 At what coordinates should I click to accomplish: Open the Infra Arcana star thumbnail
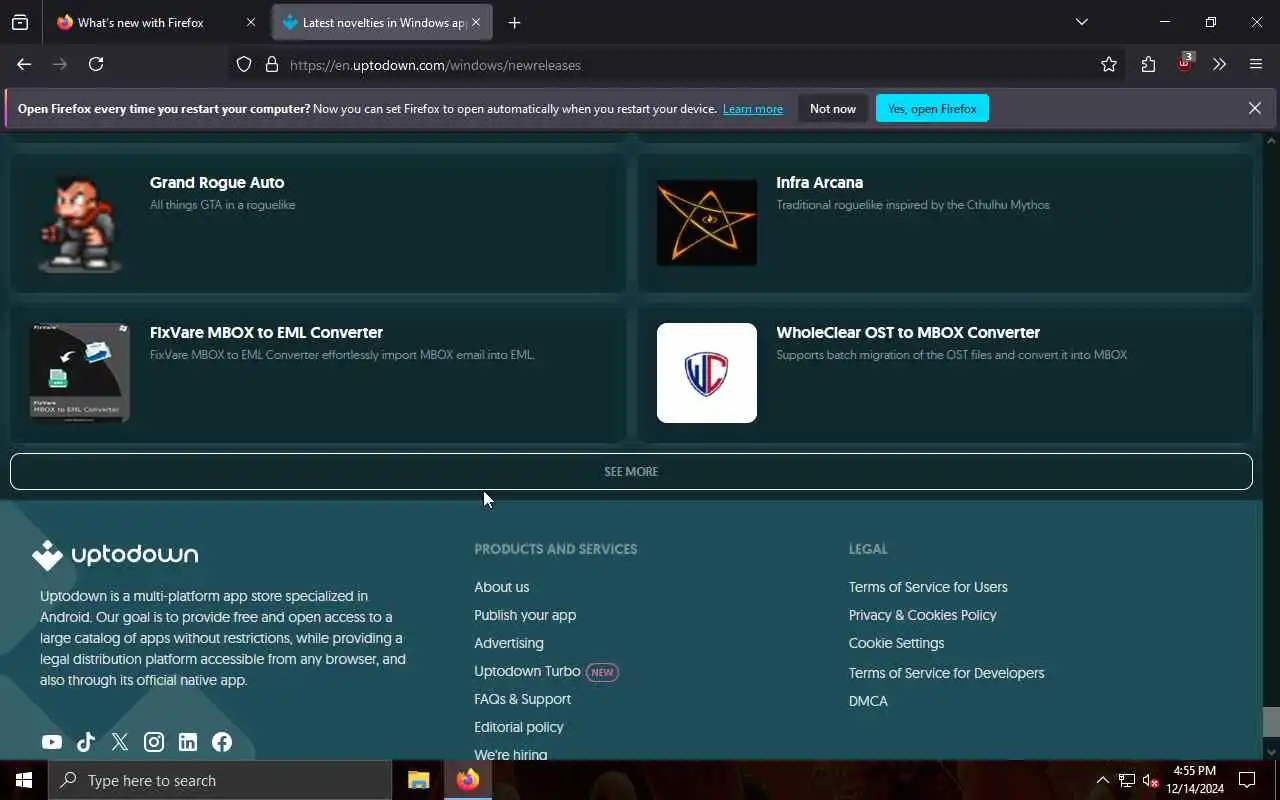click(707, 223)
